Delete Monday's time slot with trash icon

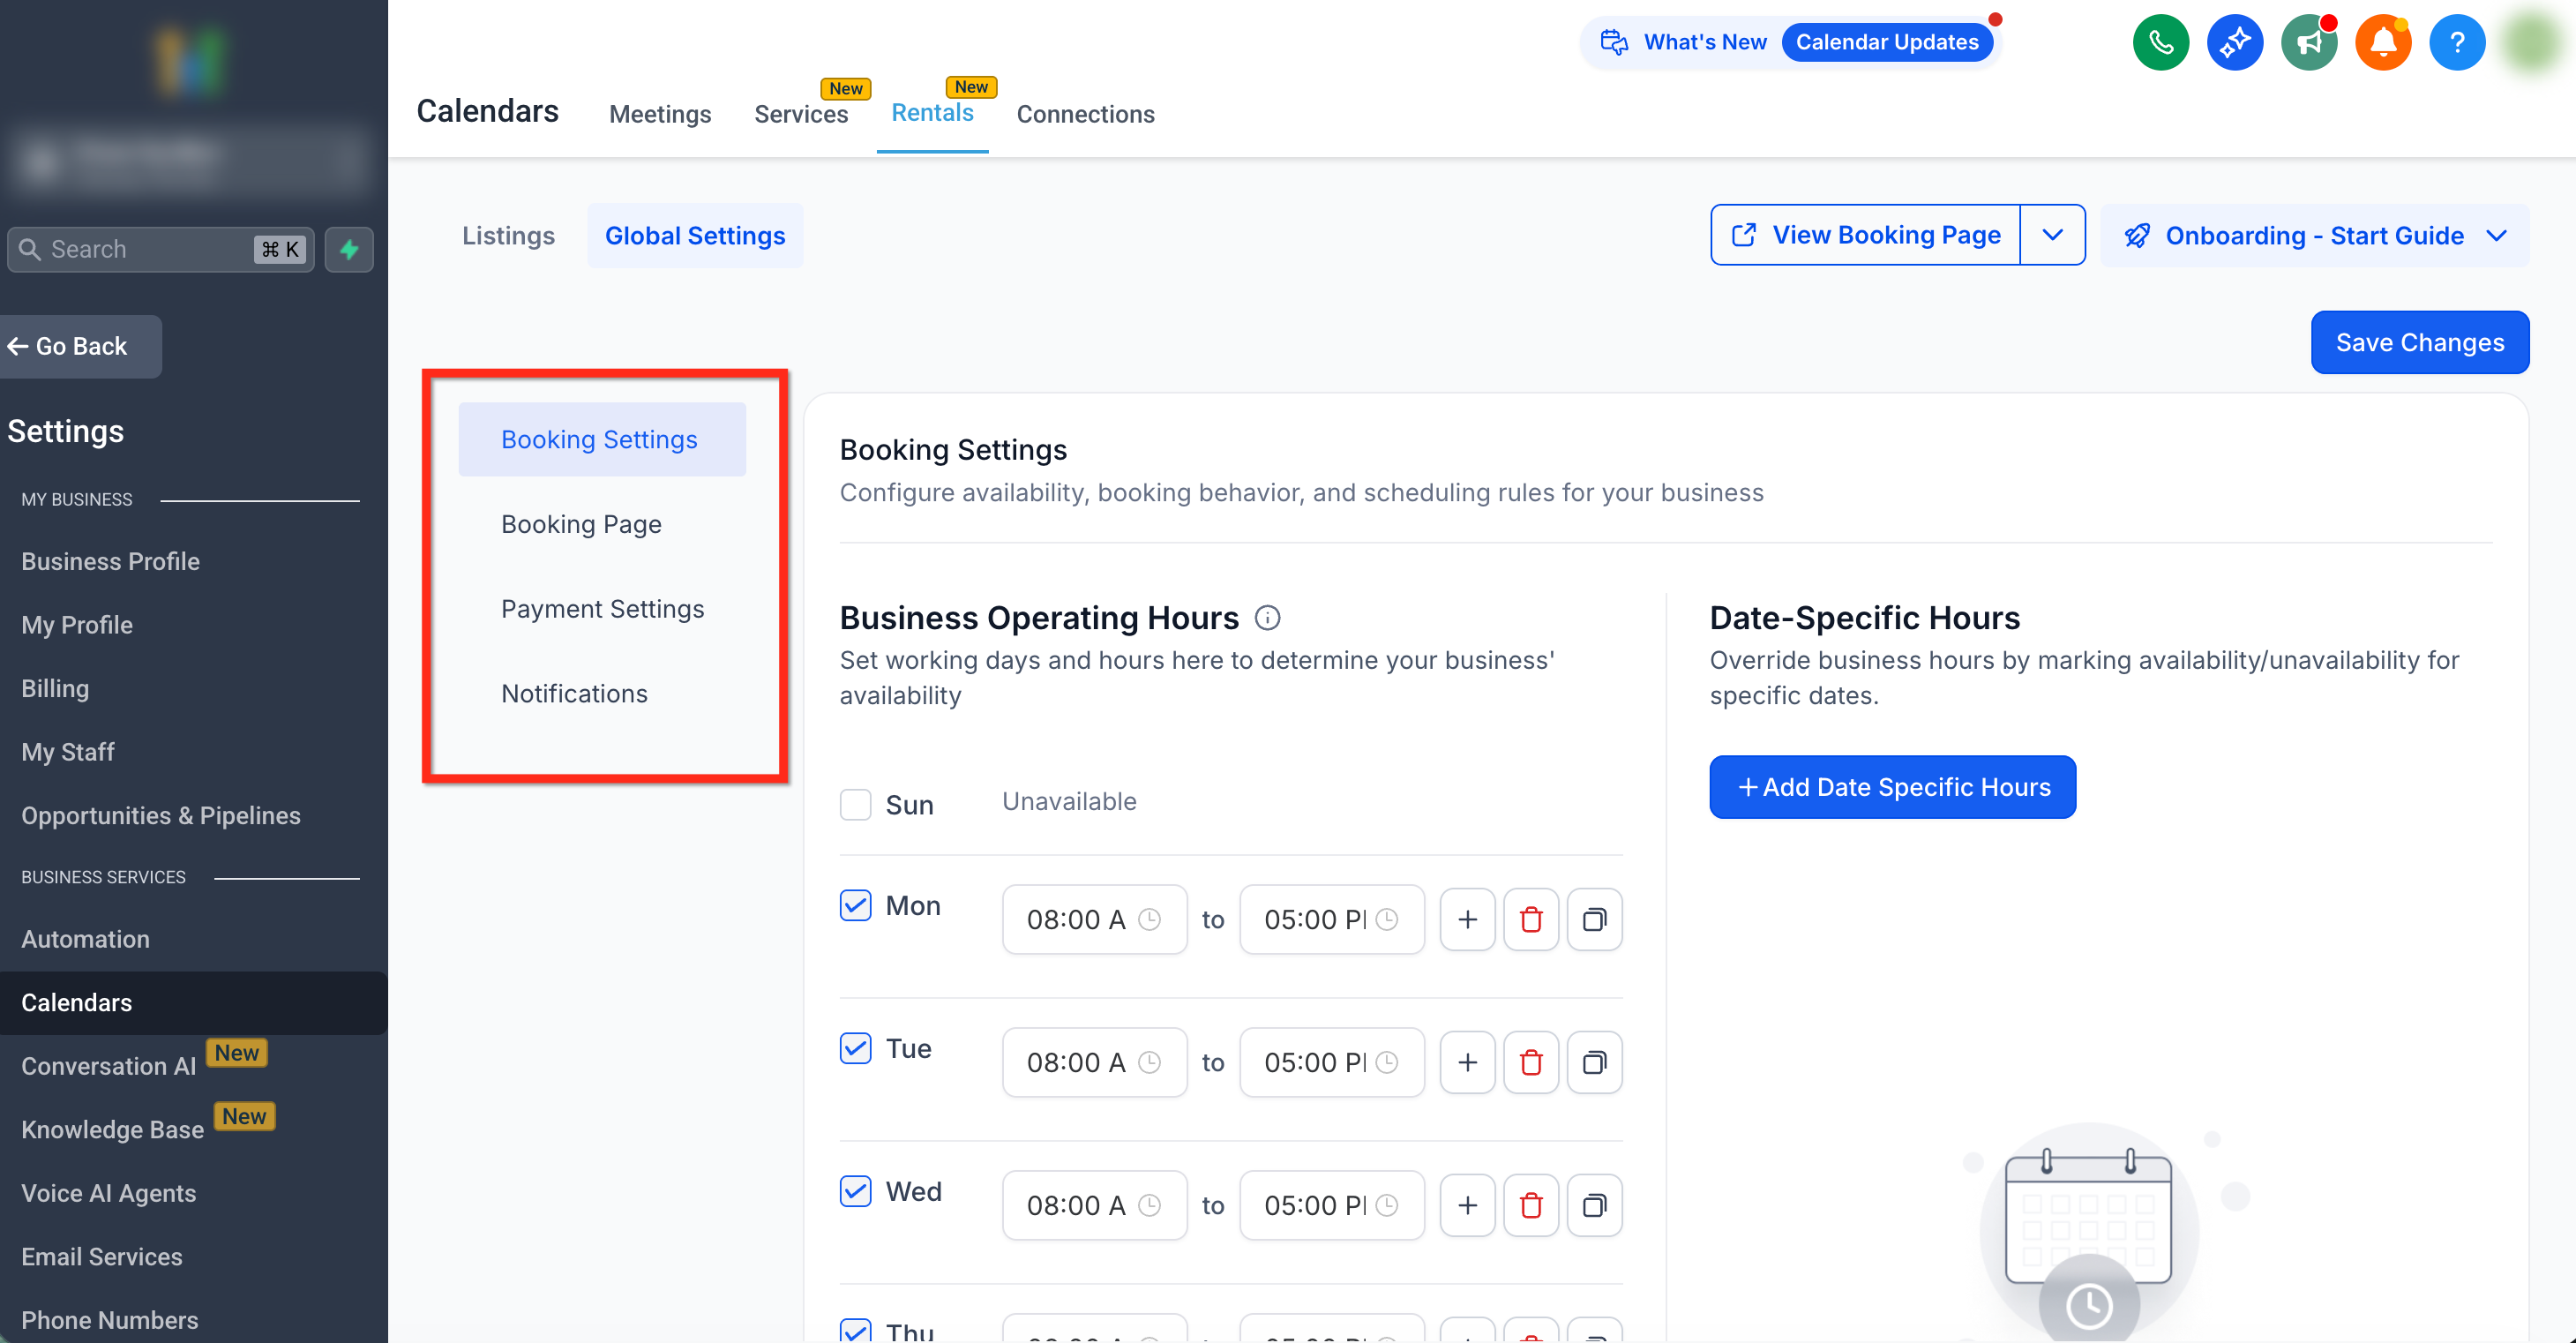(1530, 919)
